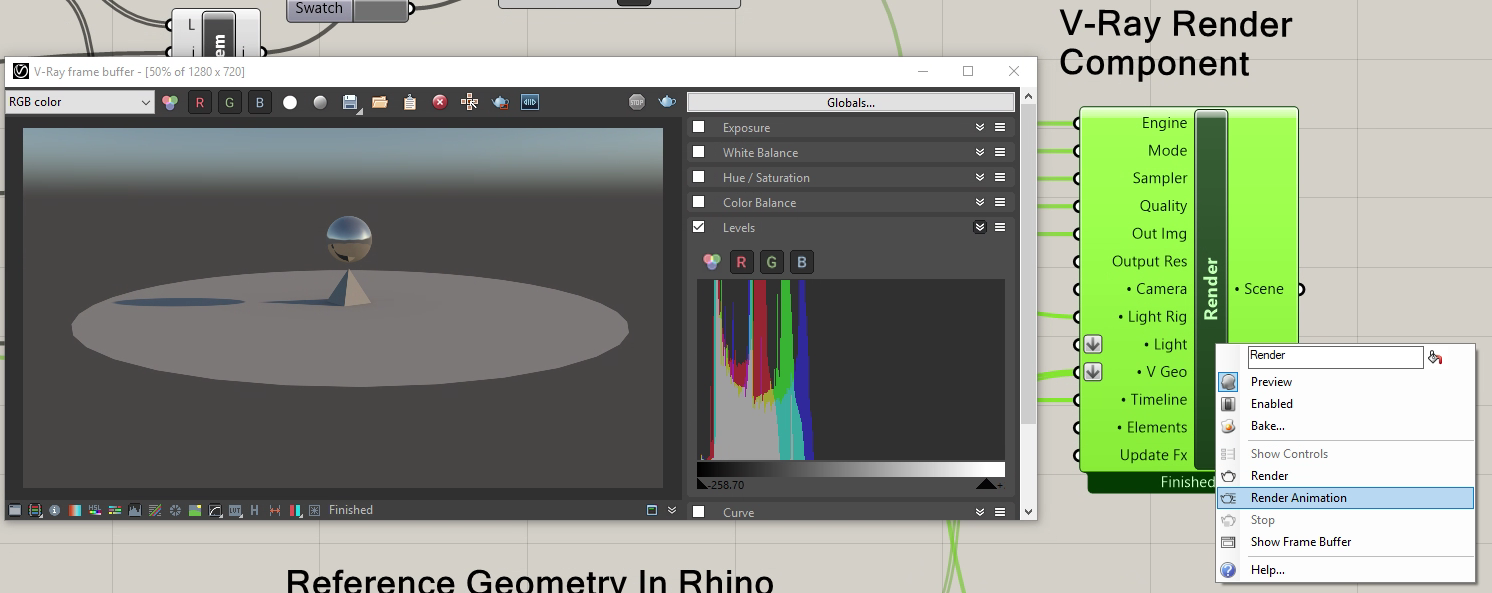Toggle white balance status bar icon
This screenshot has width=1492, height=593.
click(x=75, y=510)
